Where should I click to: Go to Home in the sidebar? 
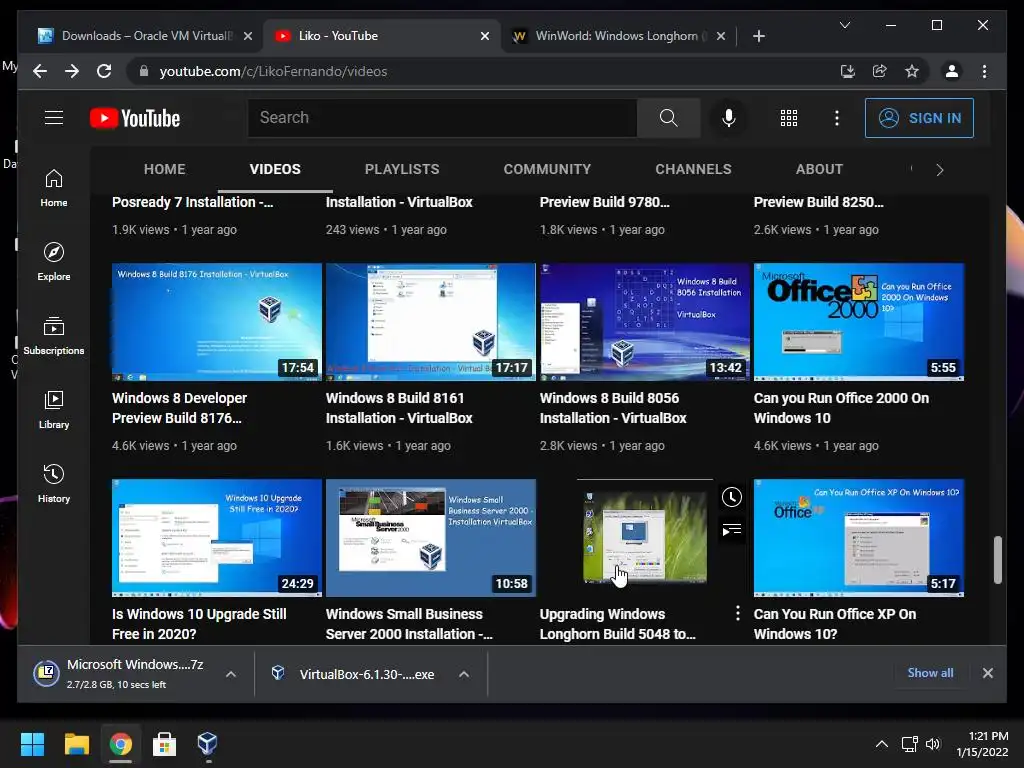click(x=54, y=188)
